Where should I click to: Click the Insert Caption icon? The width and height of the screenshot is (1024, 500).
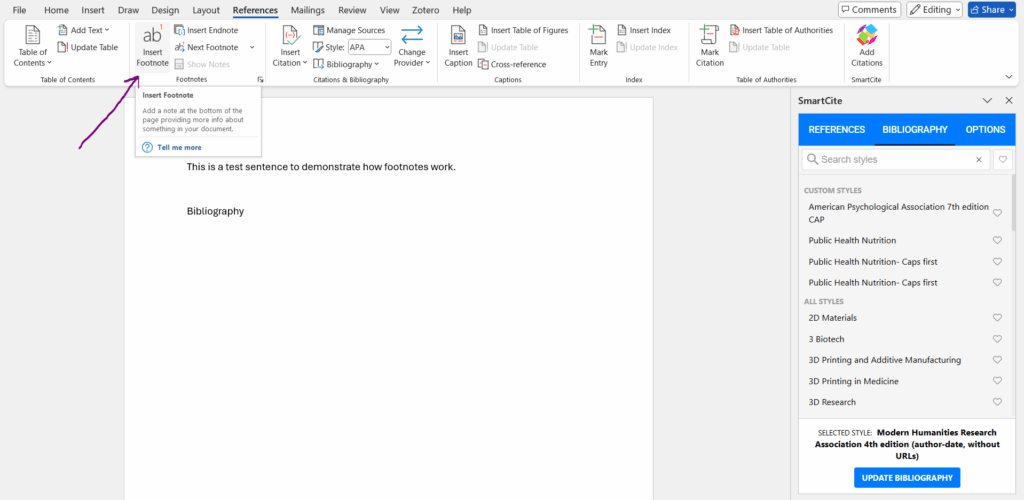[x=458, y=38]
